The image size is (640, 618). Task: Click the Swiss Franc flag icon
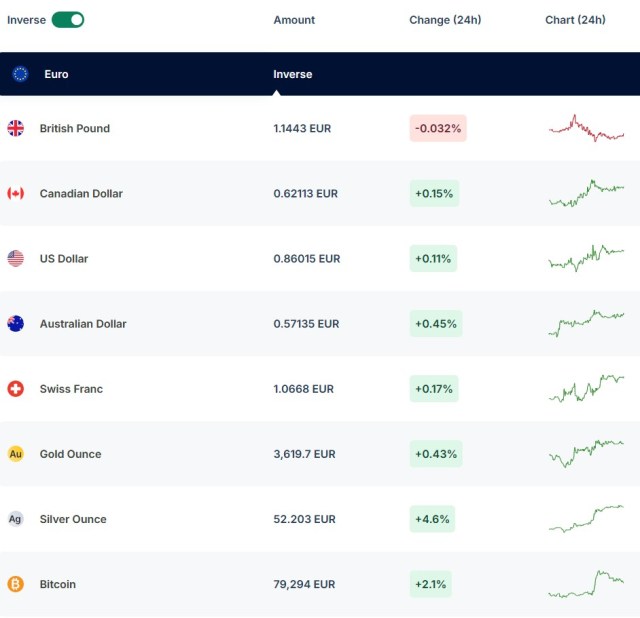pyautogui.click(x=16, y=388)
